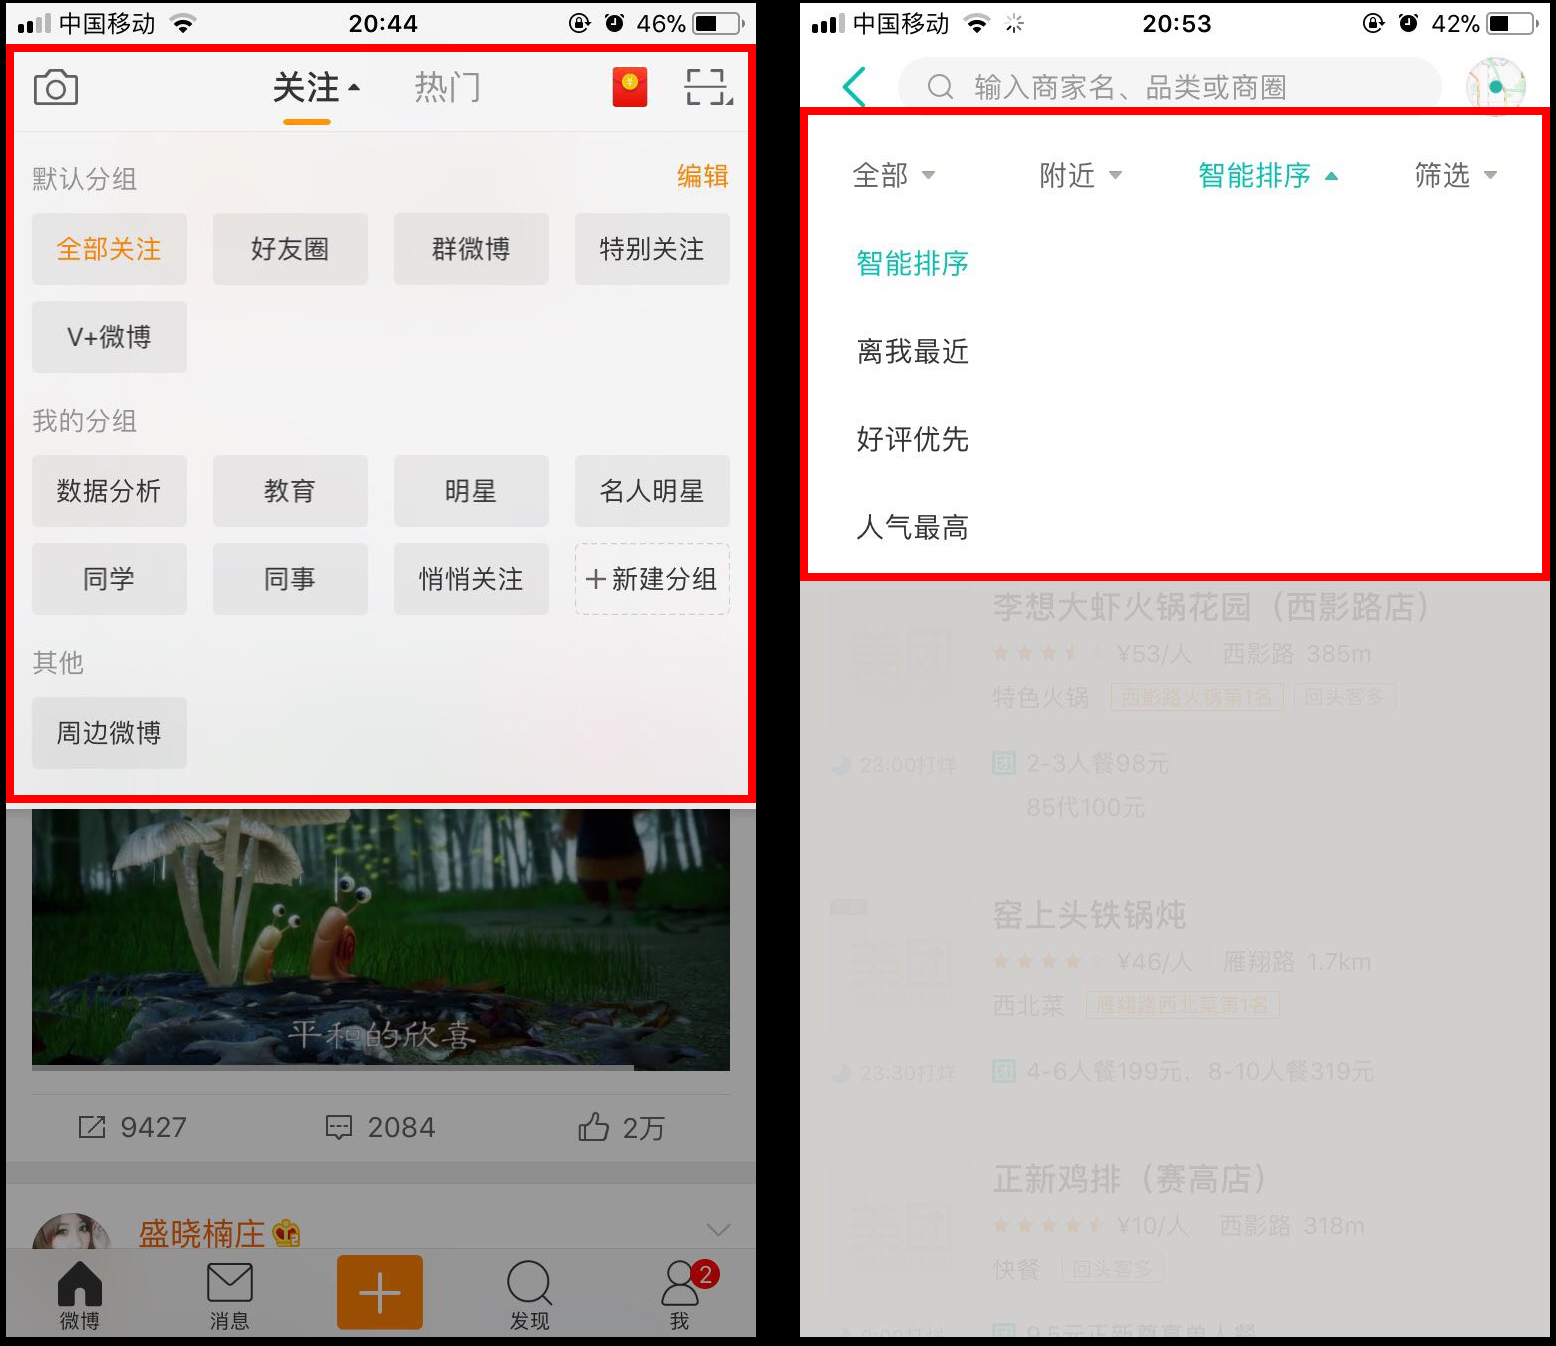Open the map icon beside search bar

pos(1495,87)
